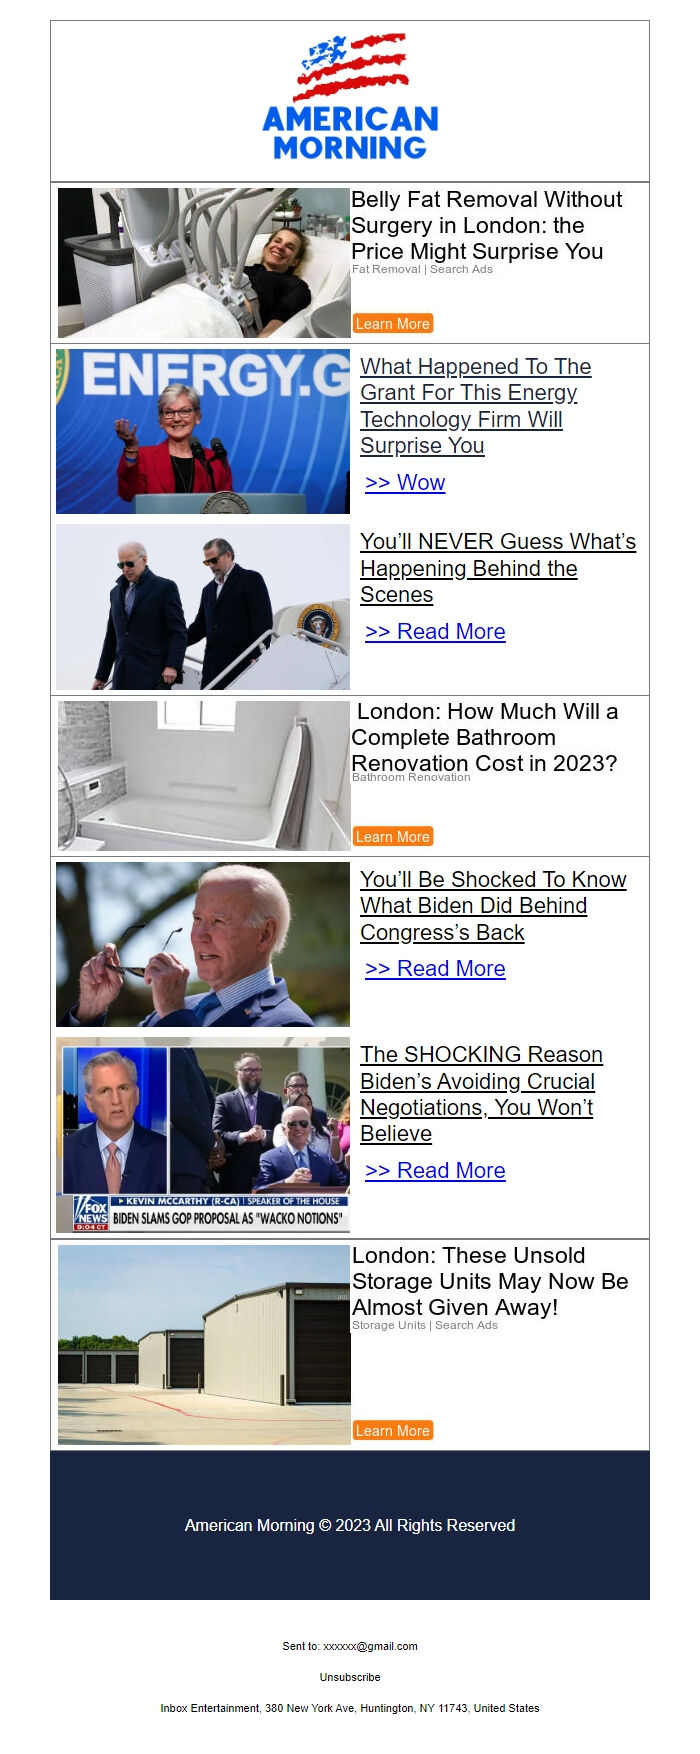This screenshot has width=700, height=1754.
Task: Click the American Morning logo
Action: click(350, 97)
